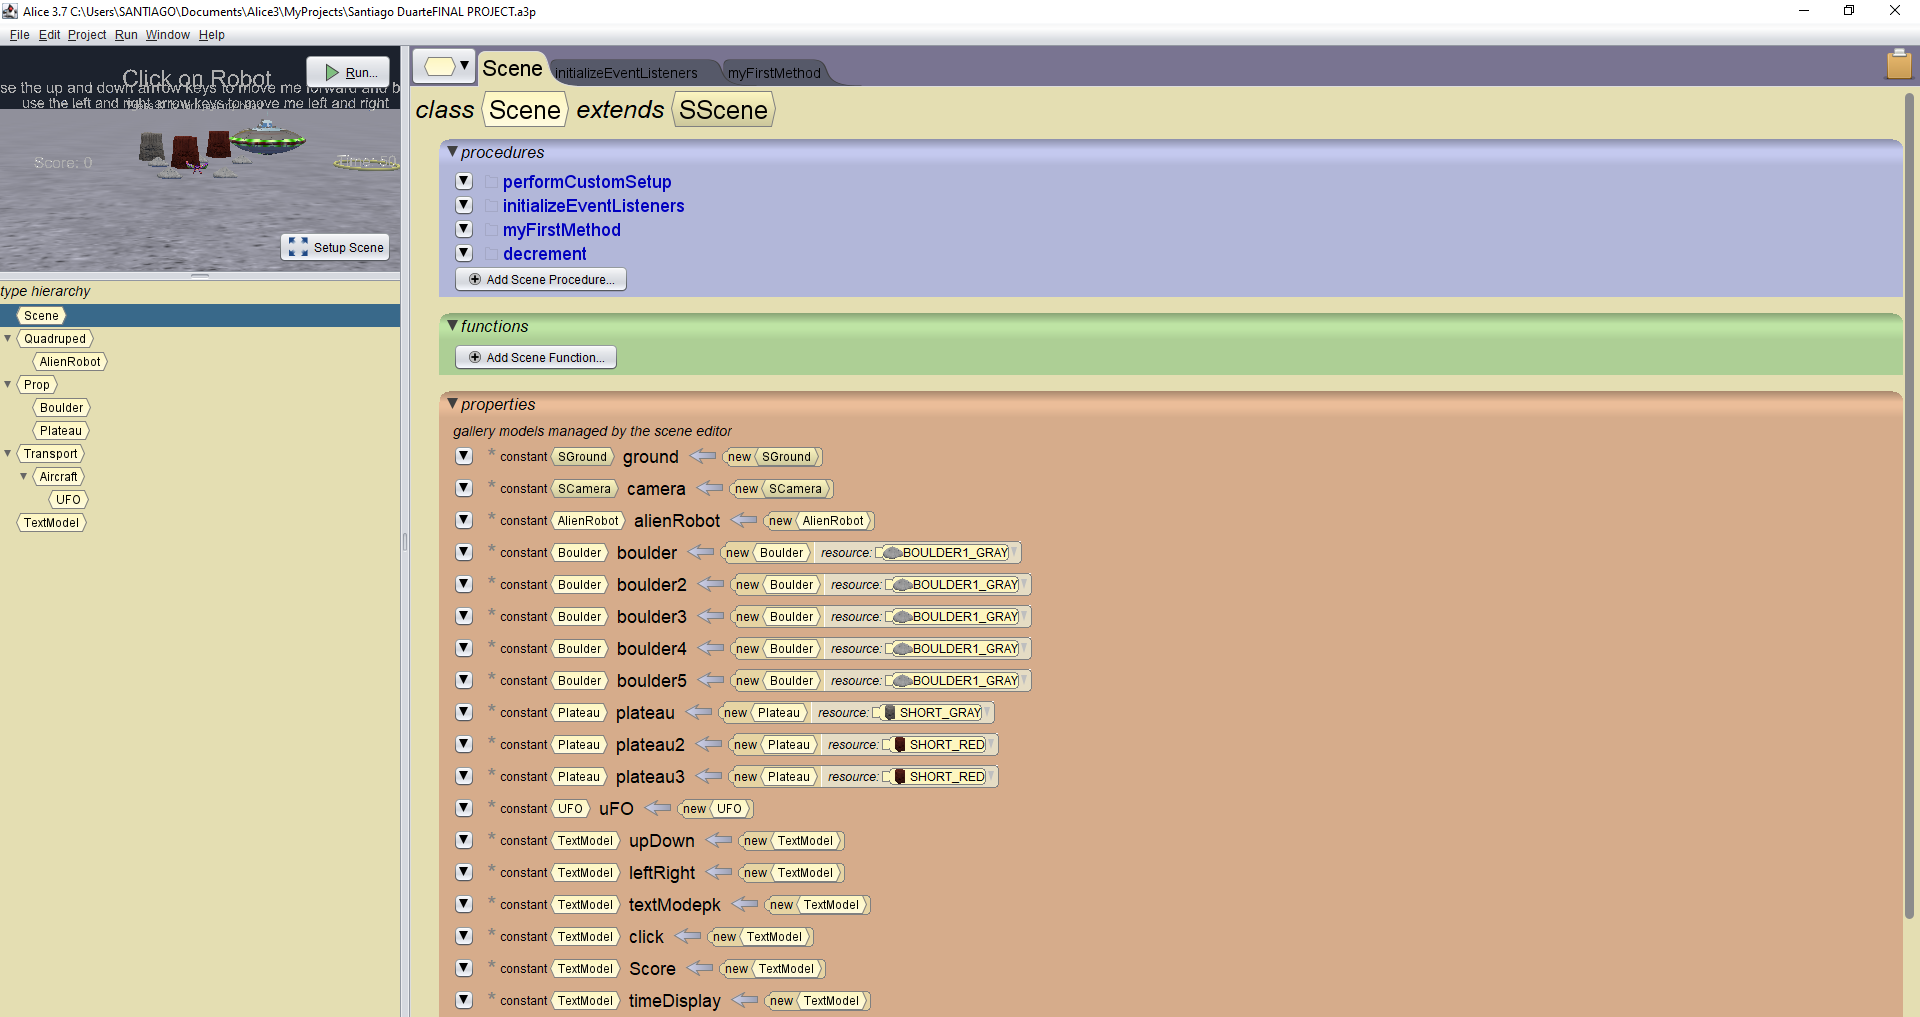Select AlienRobot in type hierarchy
This screenshot has height=1017, width=1920.
pyautogui.click(x=70, y=362)
